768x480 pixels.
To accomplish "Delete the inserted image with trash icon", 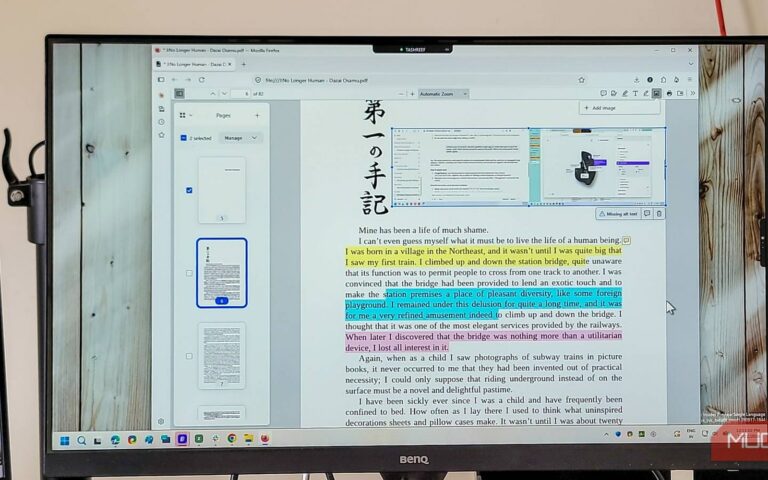I will 659,214.
